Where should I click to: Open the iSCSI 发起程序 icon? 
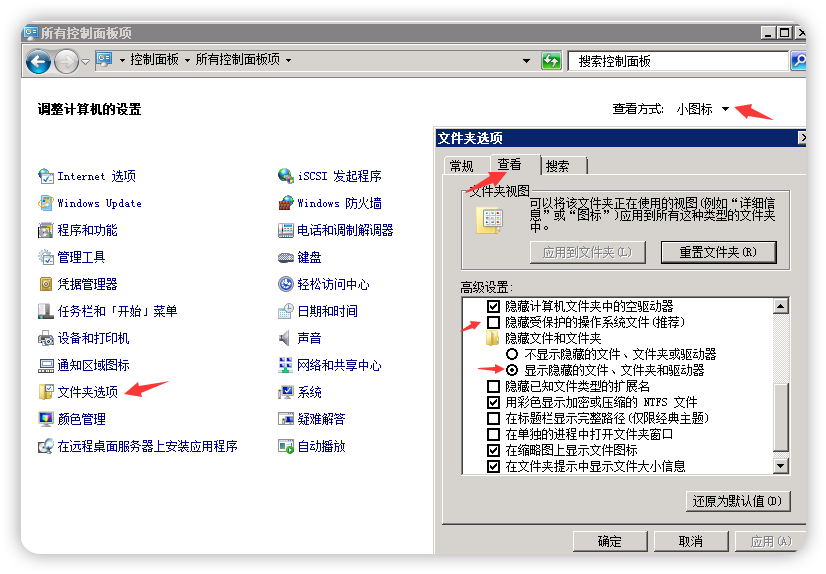click(x=286, y=176)
